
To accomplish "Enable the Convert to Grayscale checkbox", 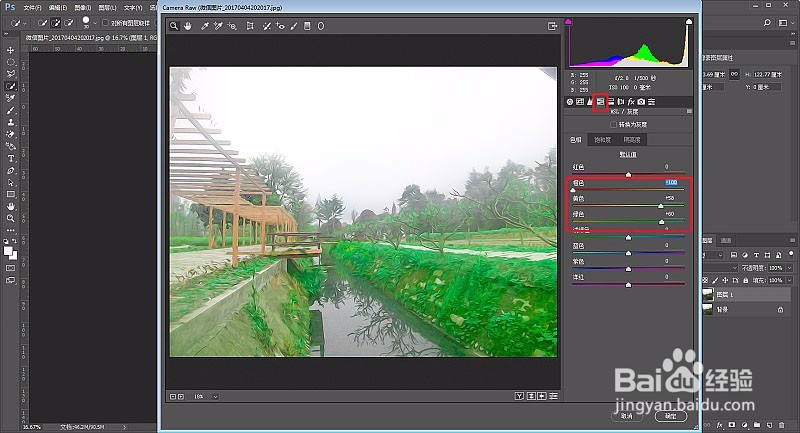I will (613, 125).
